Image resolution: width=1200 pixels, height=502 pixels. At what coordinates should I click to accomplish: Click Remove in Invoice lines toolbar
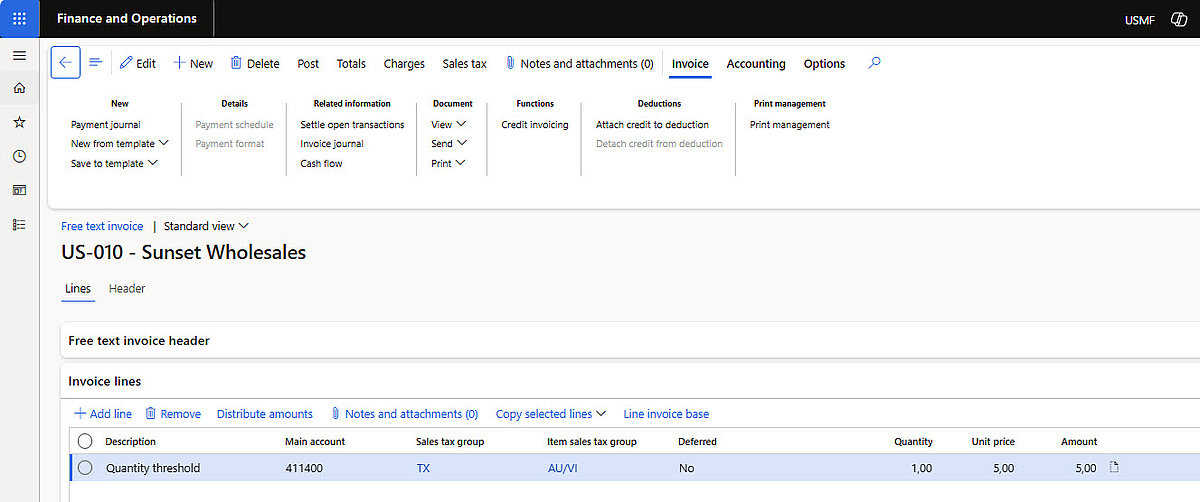coord(173,413)
